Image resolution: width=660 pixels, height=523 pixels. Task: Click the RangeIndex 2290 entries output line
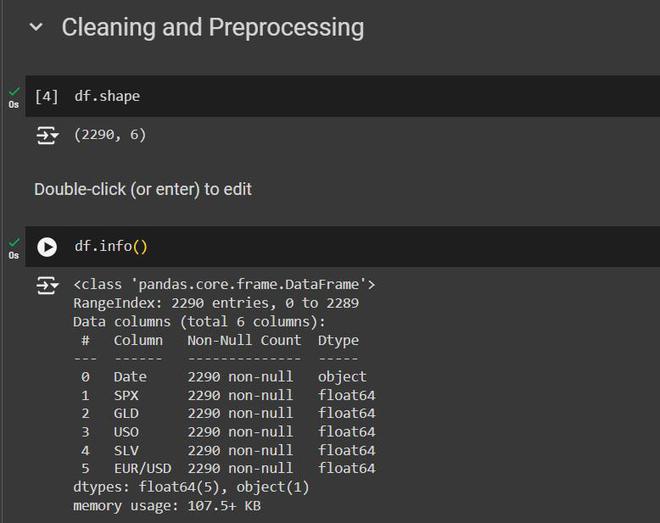(x=215, y=303)
